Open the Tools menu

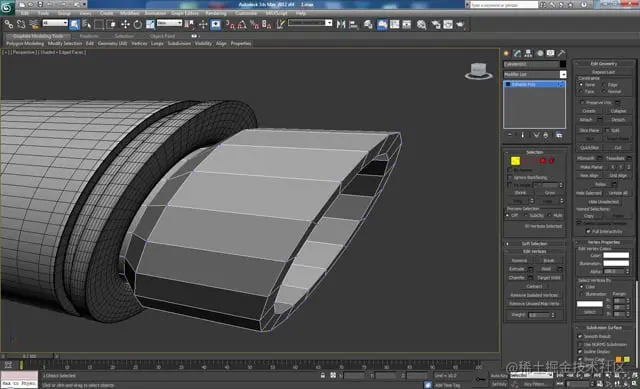[43, 13]
